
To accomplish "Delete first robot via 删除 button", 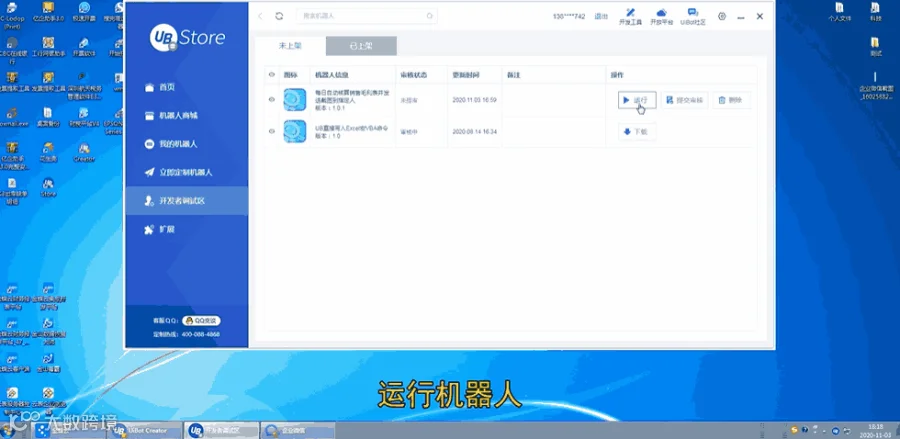I will point(732,100).
